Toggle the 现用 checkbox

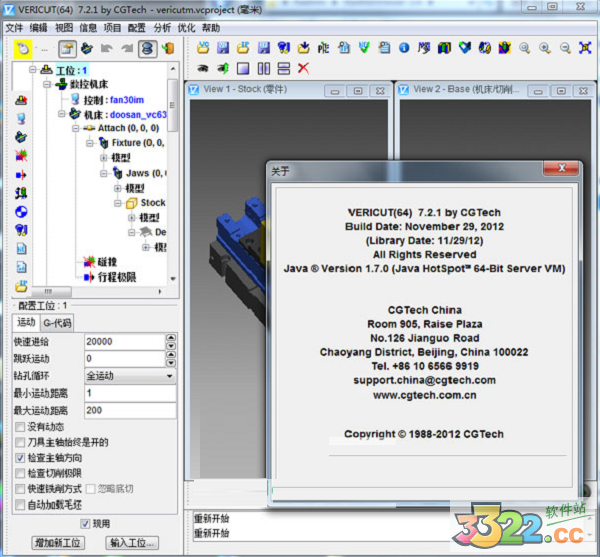85,523
